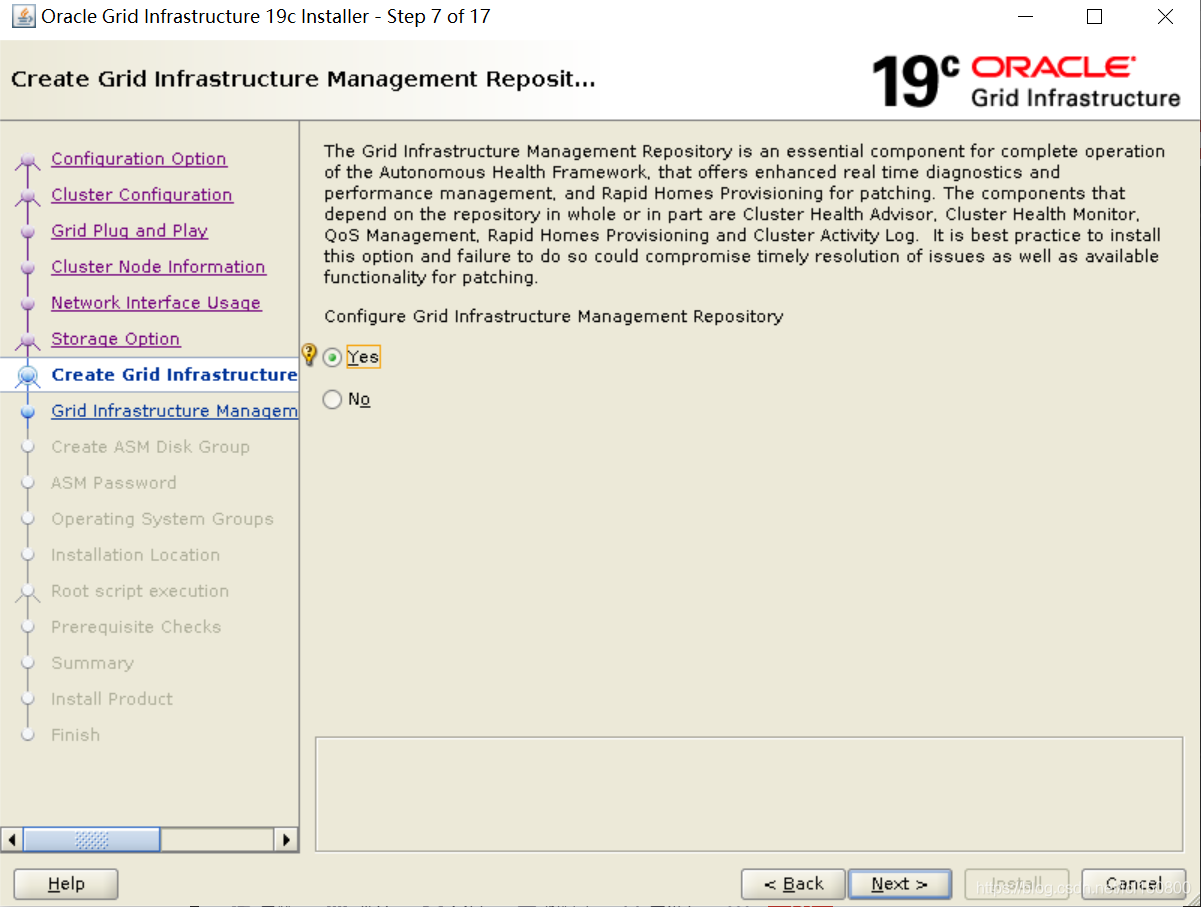Viewport: 1201px width, 907px height.
Task: Close the installer window
Action: click(1165, 17)
